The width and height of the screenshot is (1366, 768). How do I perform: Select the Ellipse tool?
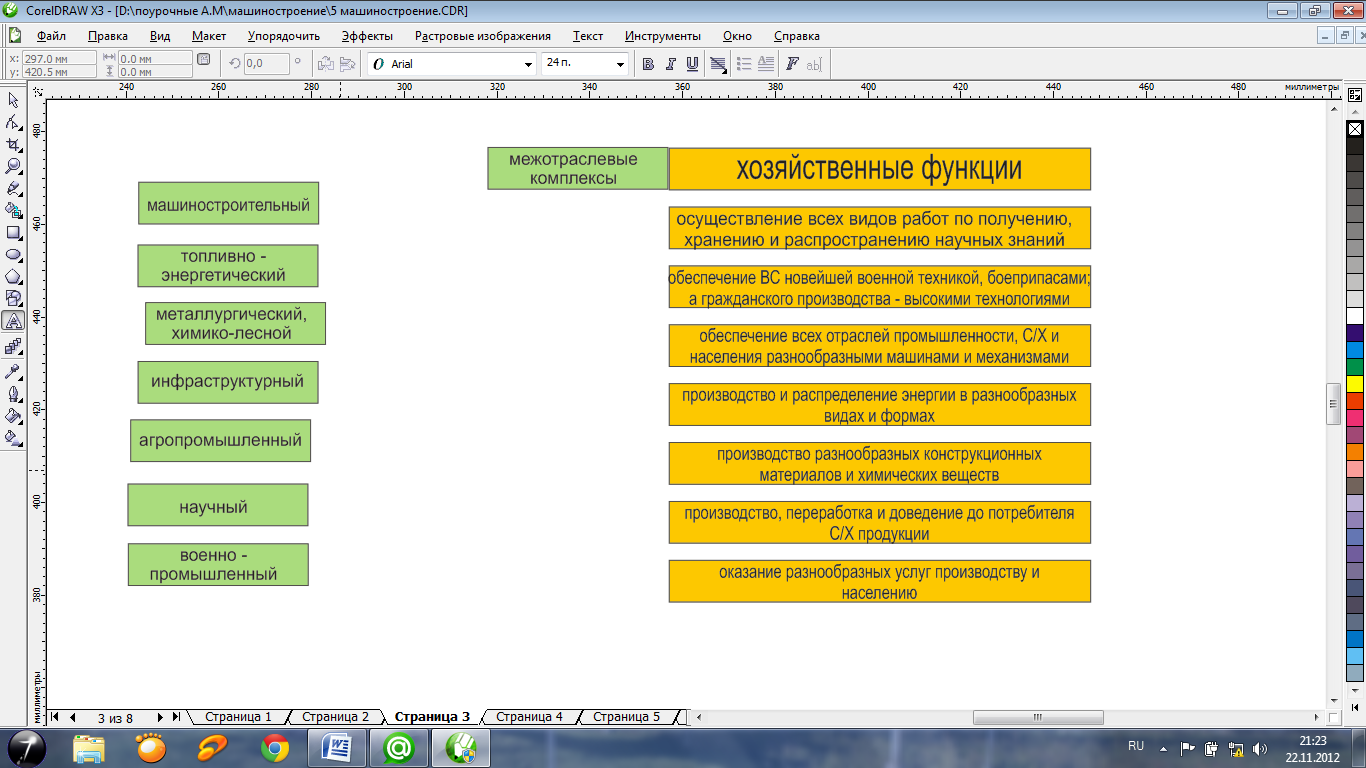[x=14, y=254]
